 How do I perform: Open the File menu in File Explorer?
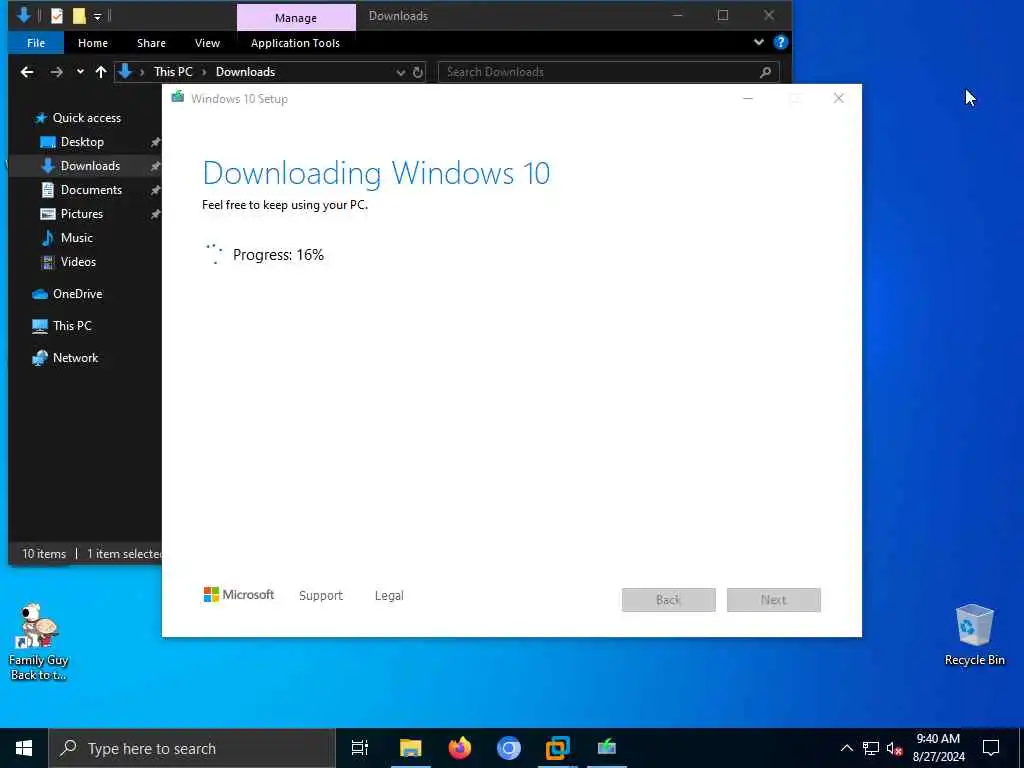pos(36,43)
